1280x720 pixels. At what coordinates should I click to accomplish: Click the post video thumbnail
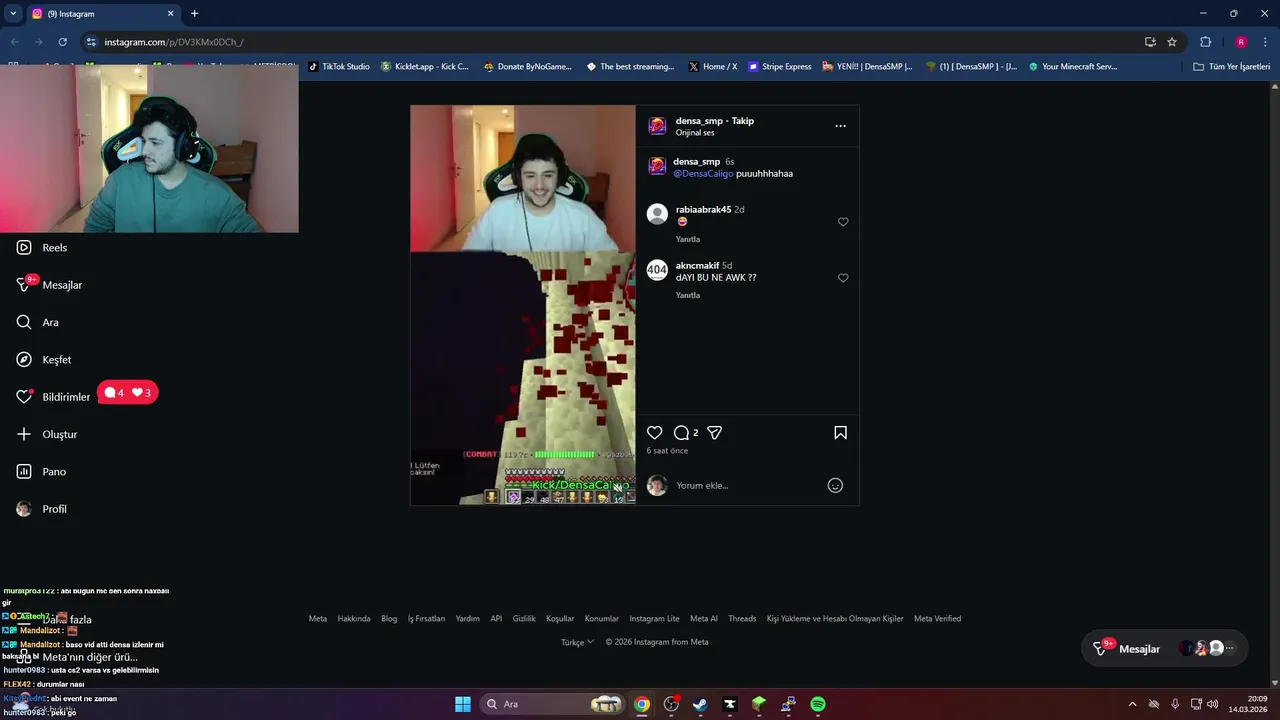click(x=522, y=305)
